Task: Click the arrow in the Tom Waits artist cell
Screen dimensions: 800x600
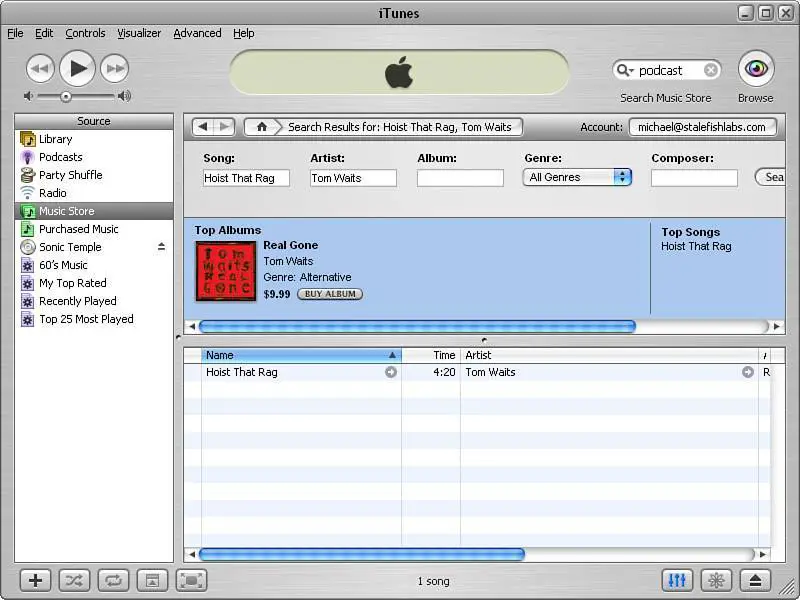Action: coord(747,372)
